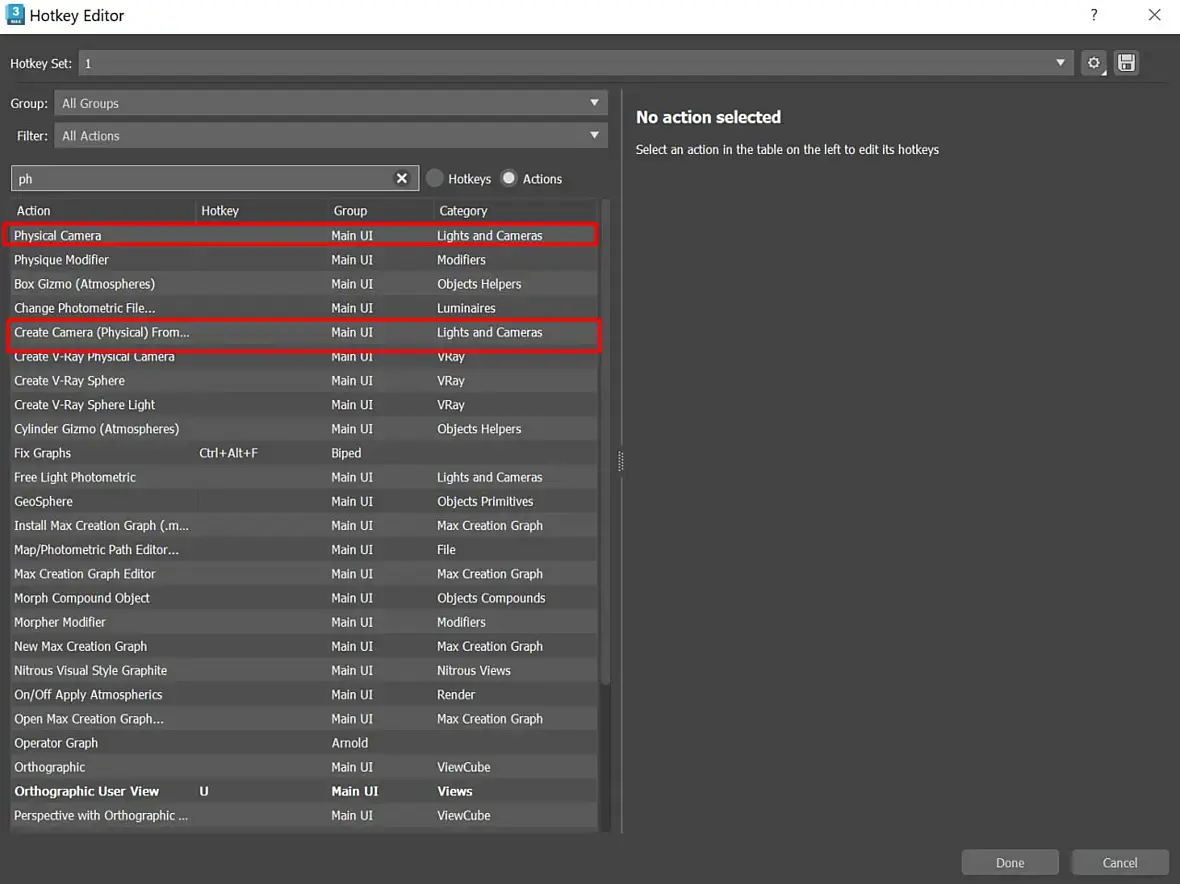Expand the Filter dropdown showing All Actions
1180x884 pixels.
(330, 135)
